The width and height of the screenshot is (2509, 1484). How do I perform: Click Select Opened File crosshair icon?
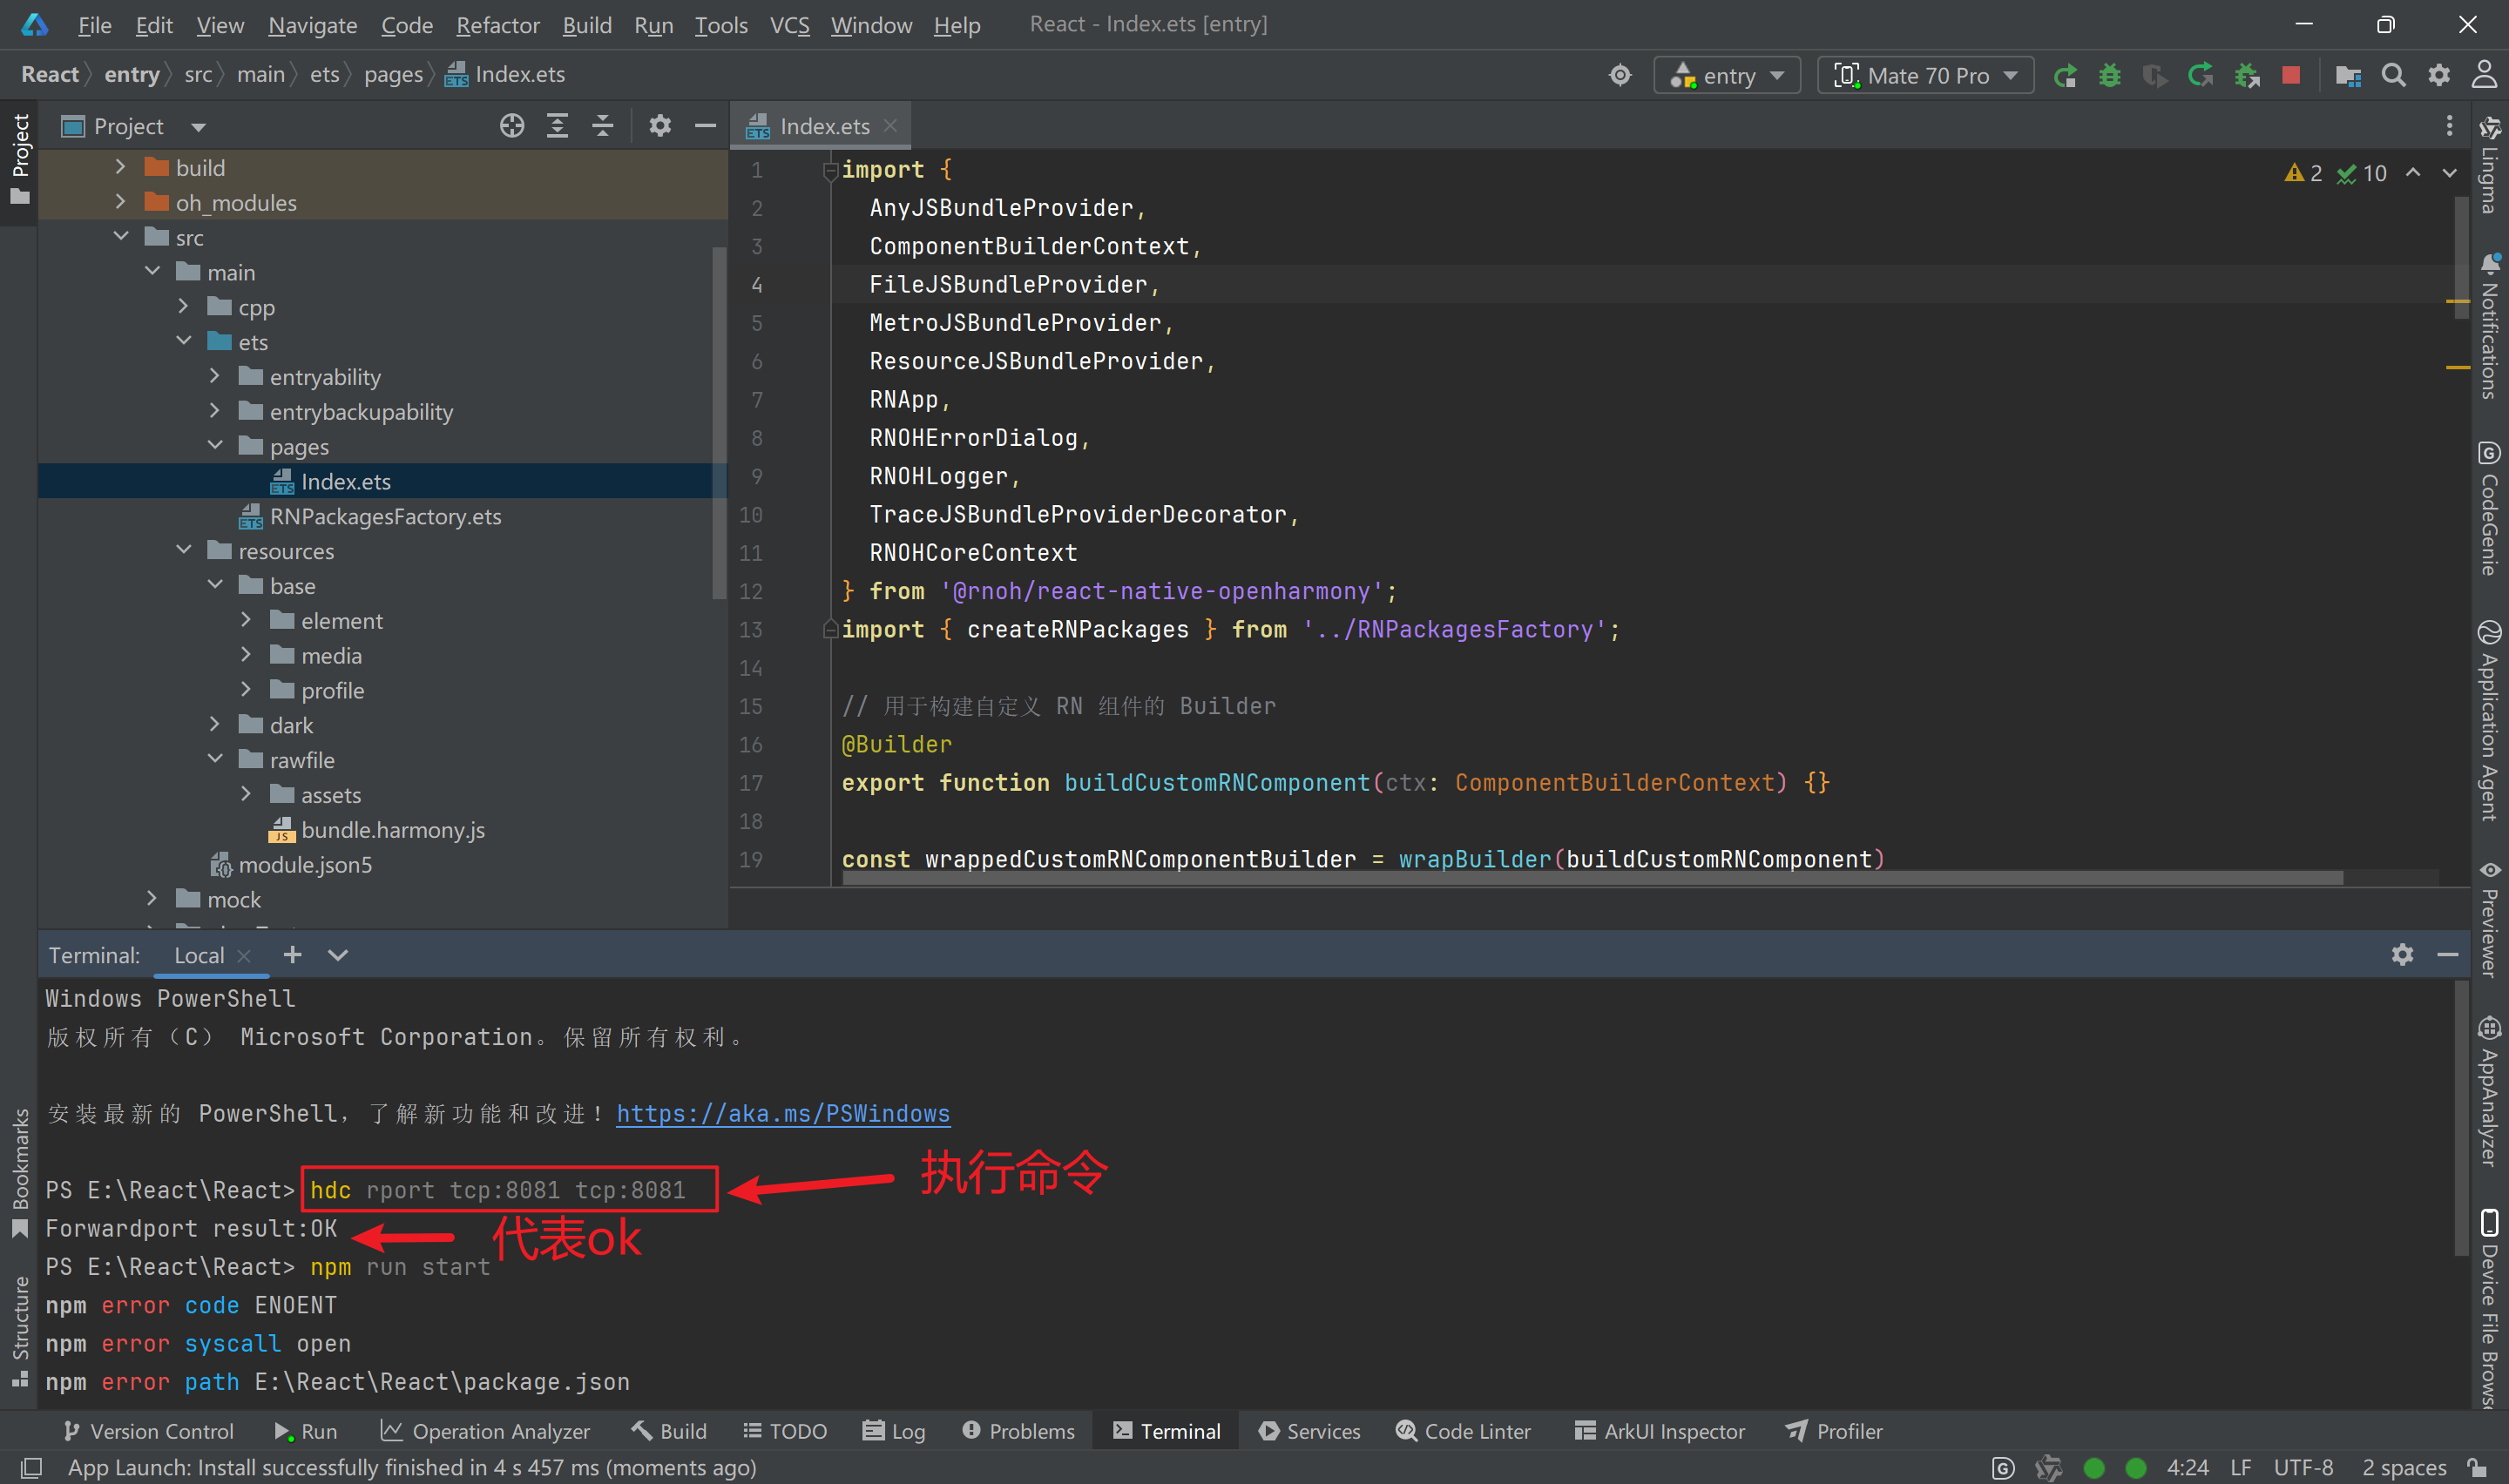(512, 126)
